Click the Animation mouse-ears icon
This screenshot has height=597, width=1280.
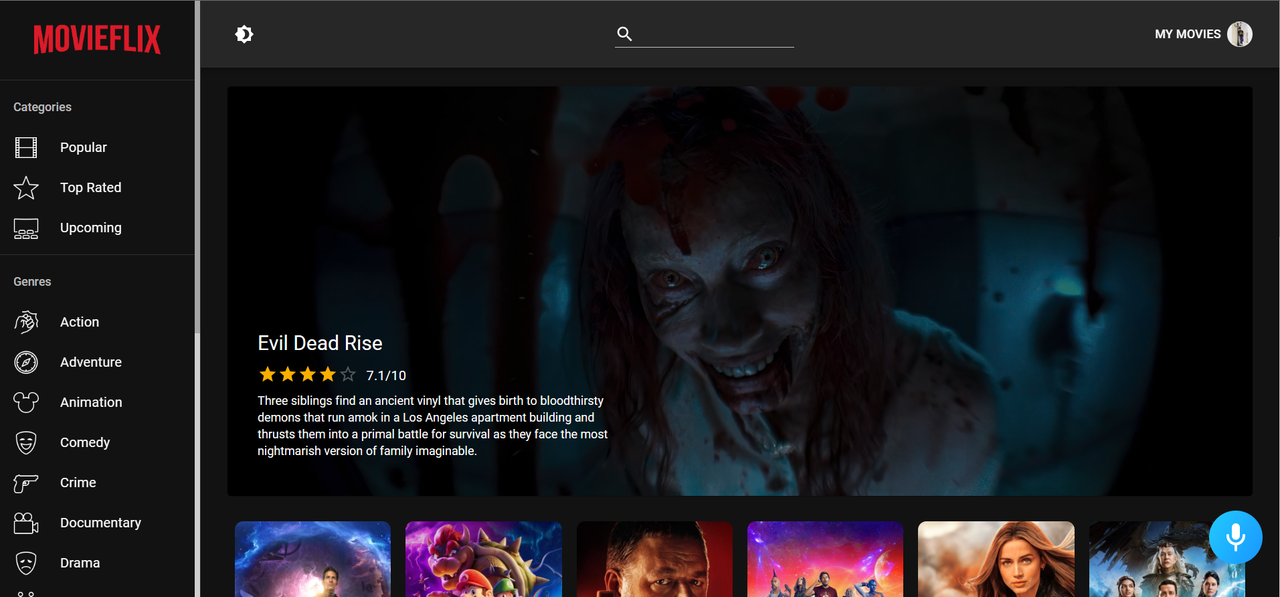pos(26,402)
